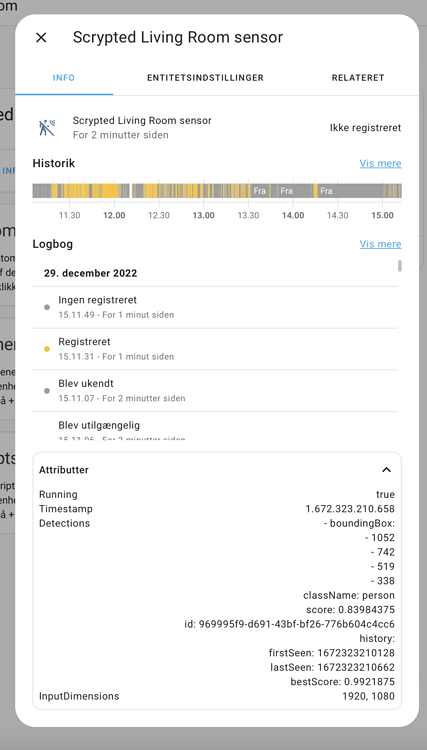Collapse the Attributter section chevron
Image resolution: width=427 pixels, height=750 pixels.
coord(386,470)
